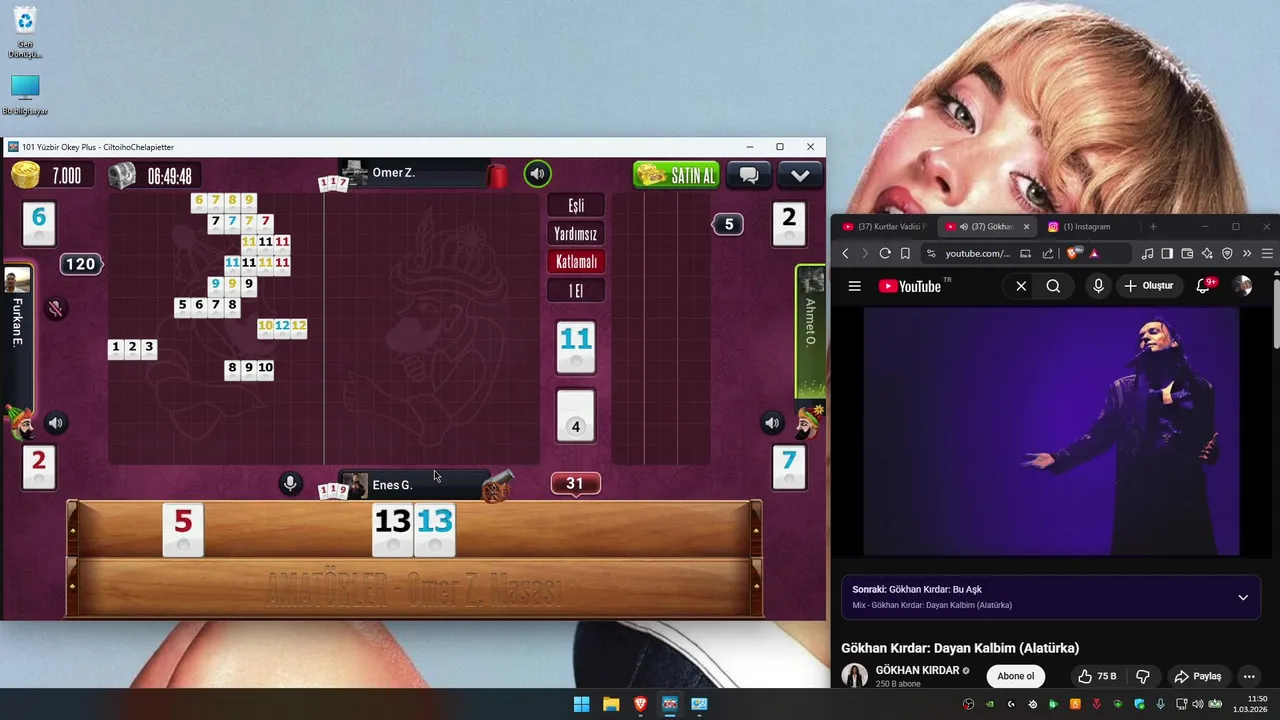
Task: Go back in the browser
Action: click(x=845, y=254)
